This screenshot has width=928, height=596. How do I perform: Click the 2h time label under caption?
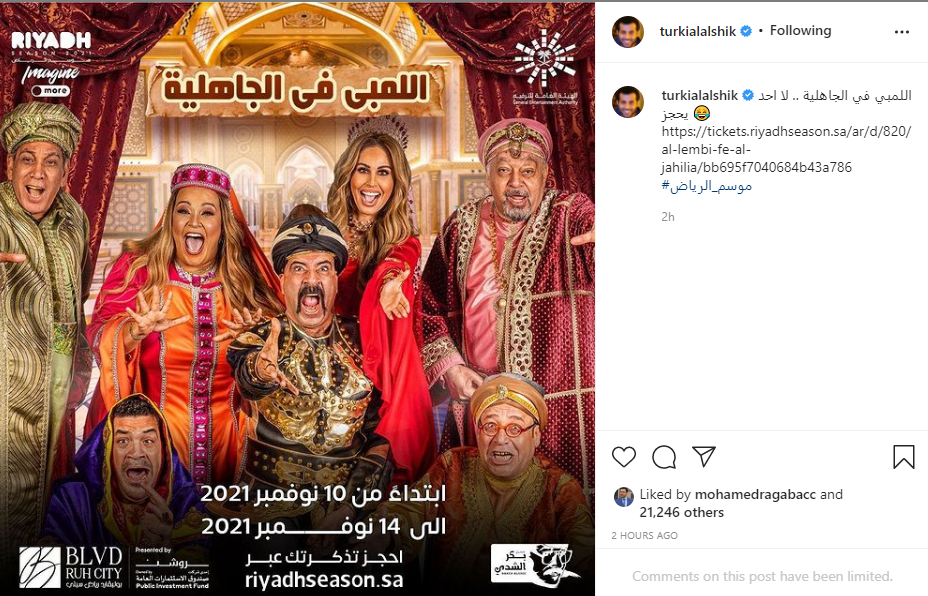(x=668, y=217)
